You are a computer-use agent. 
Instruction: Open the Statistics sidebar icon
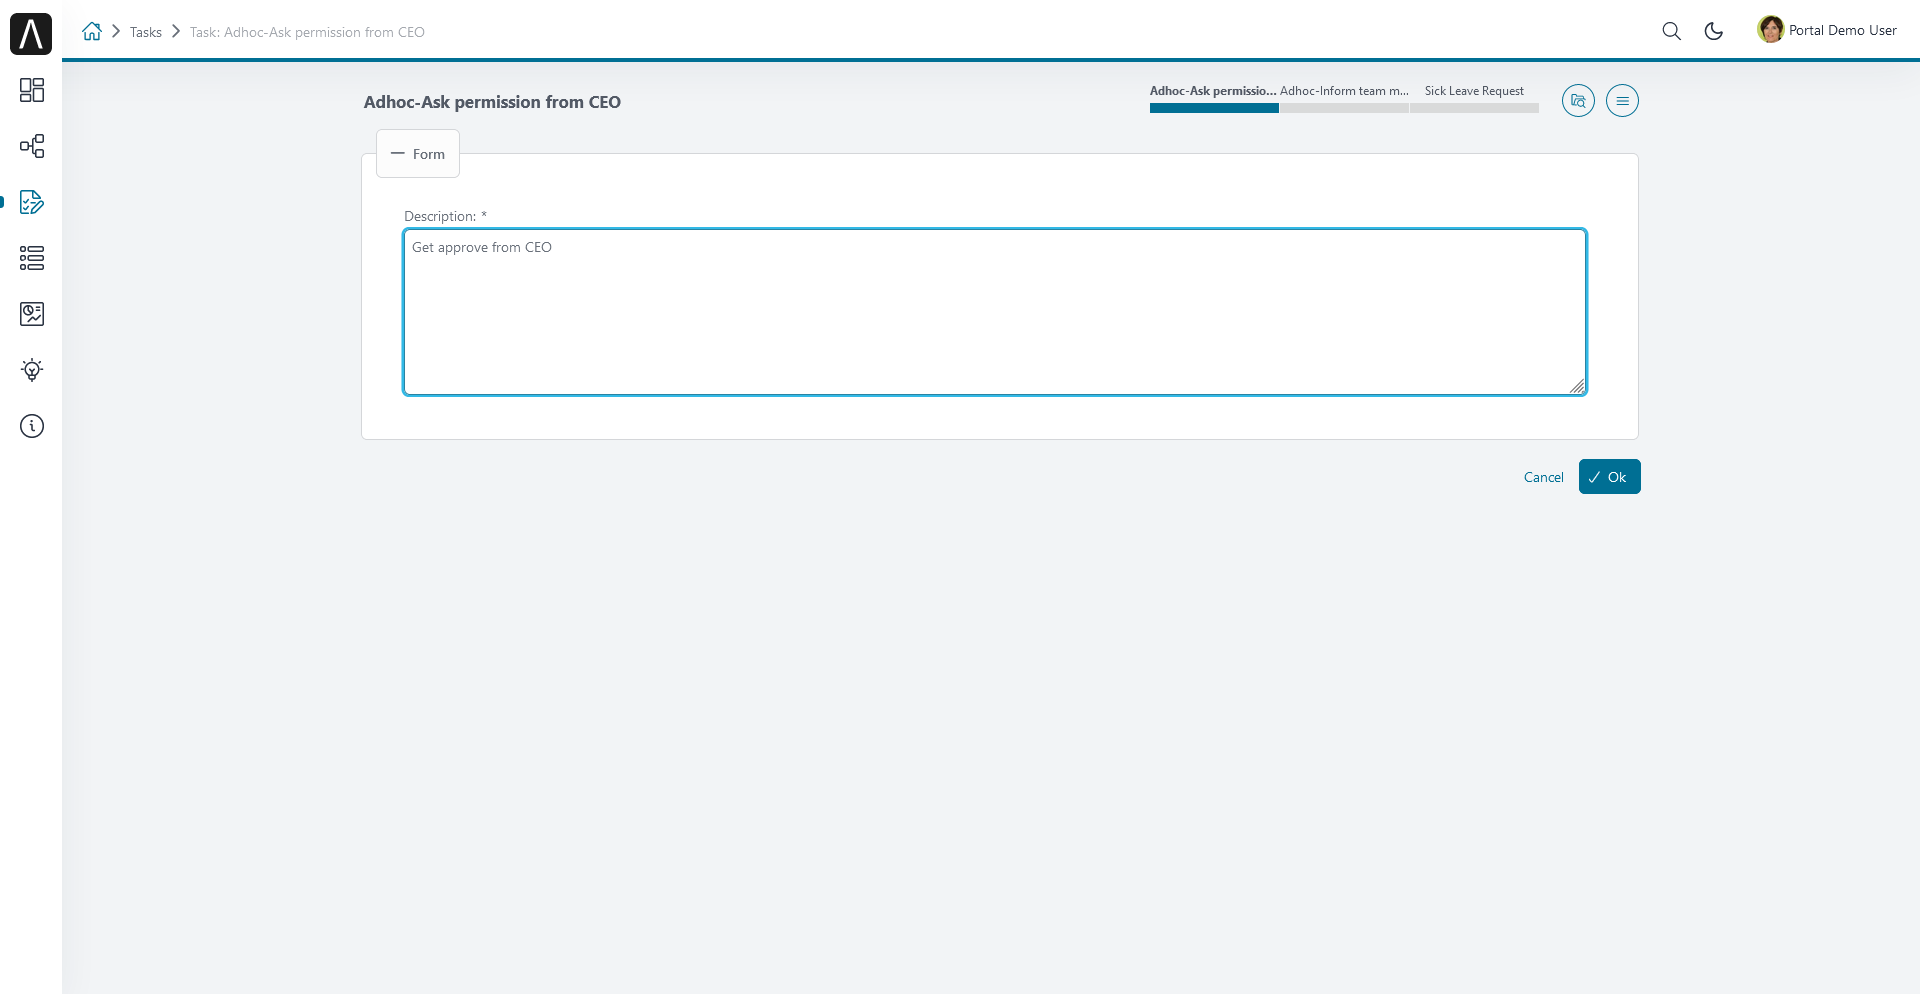click(x=32, y=314)
